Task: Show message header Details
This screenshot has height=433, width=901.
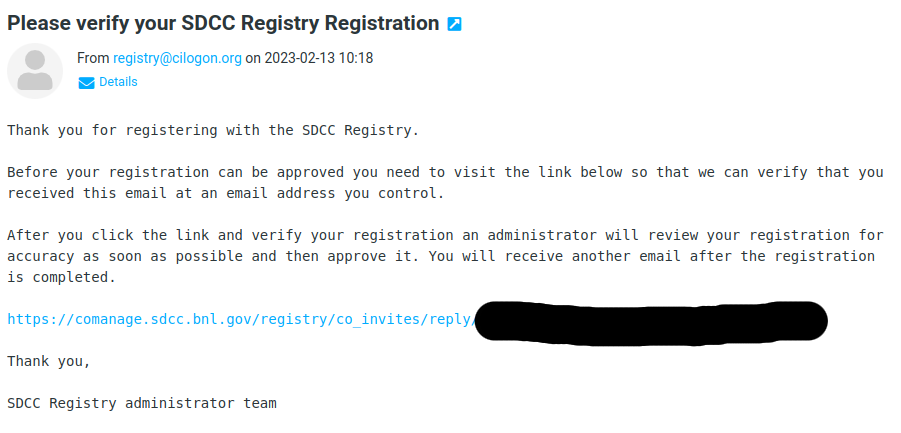Action: pyautogui.click(x=118, y=82)
